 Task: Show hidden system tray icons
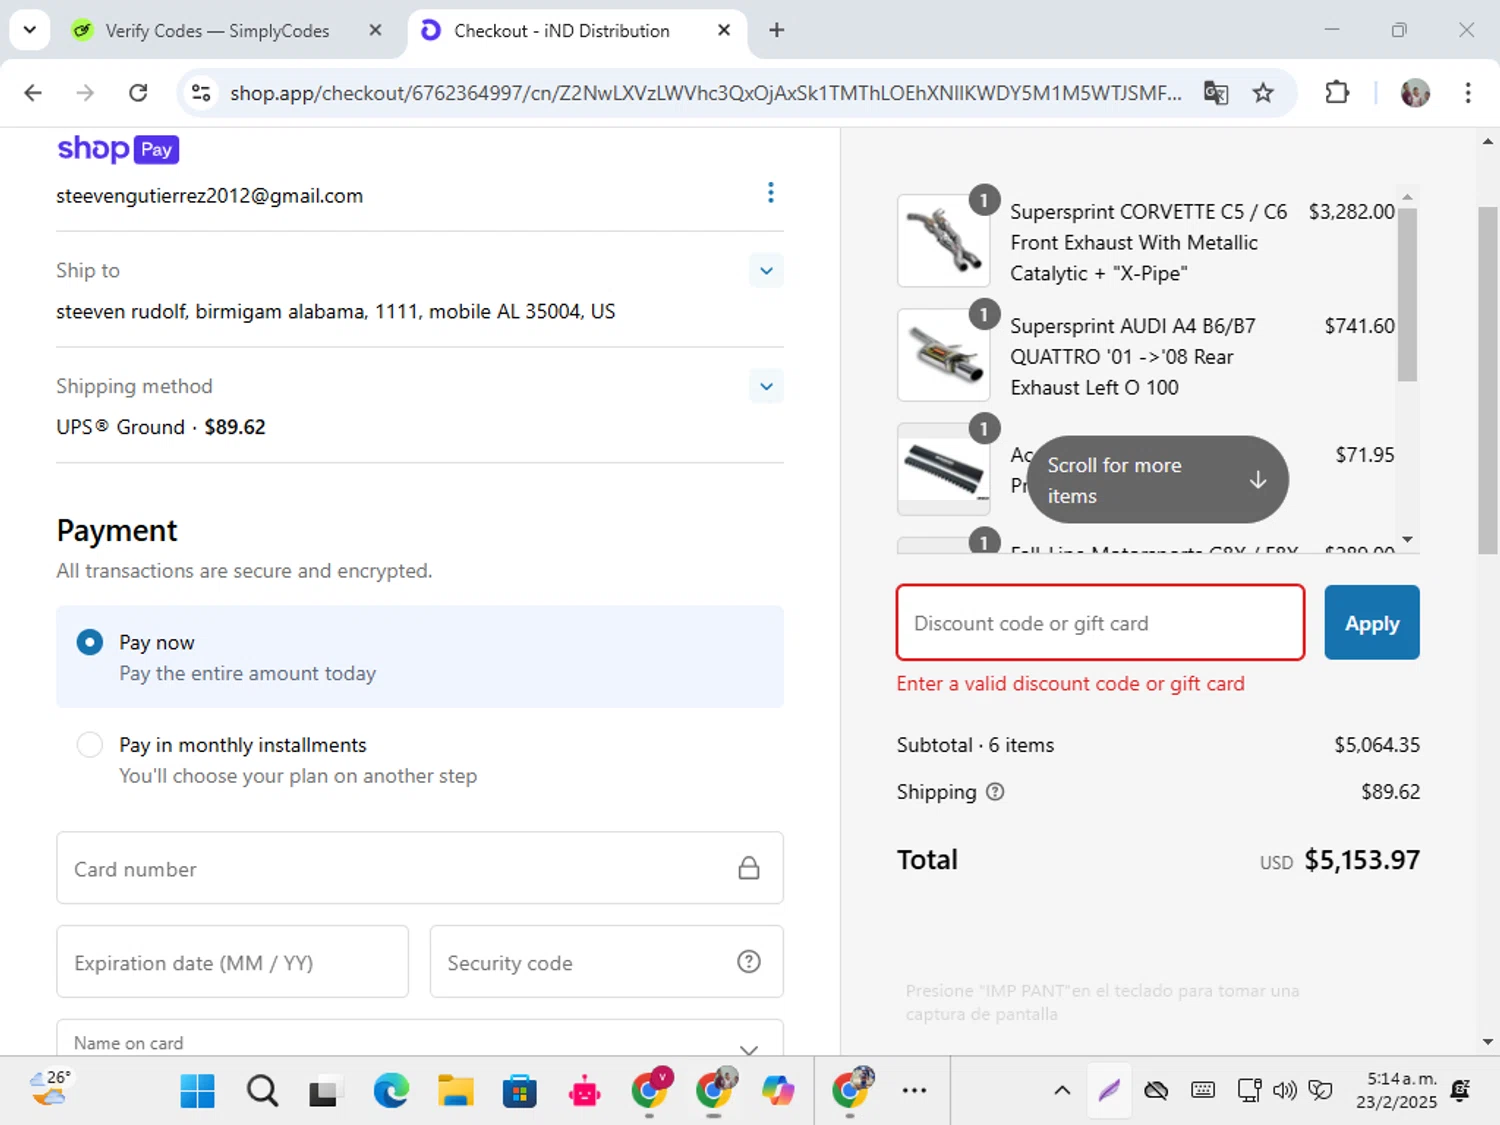coord(1062,1091)
